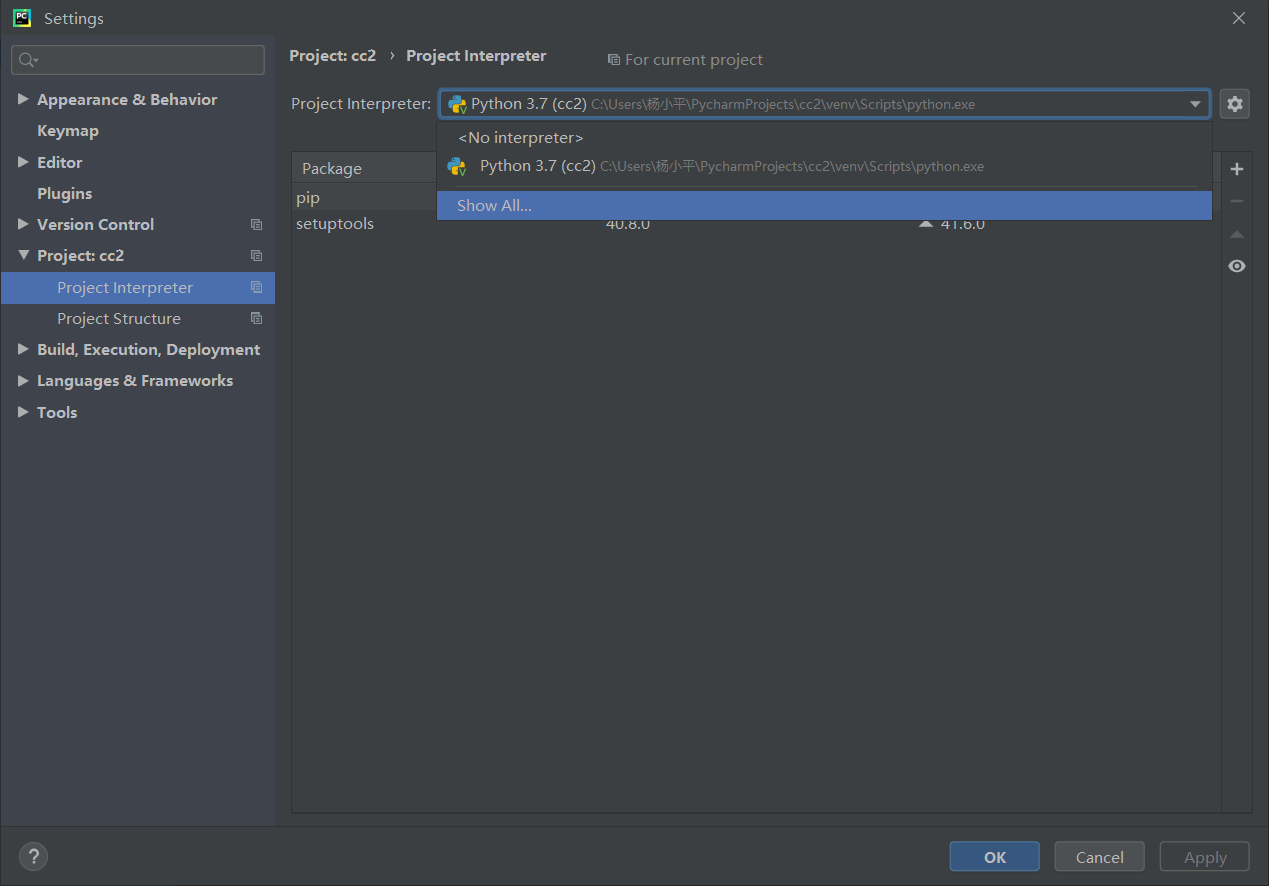Click the minus icon to uninstall package
Screen dimensions: 1269x886
point(1237,201)
